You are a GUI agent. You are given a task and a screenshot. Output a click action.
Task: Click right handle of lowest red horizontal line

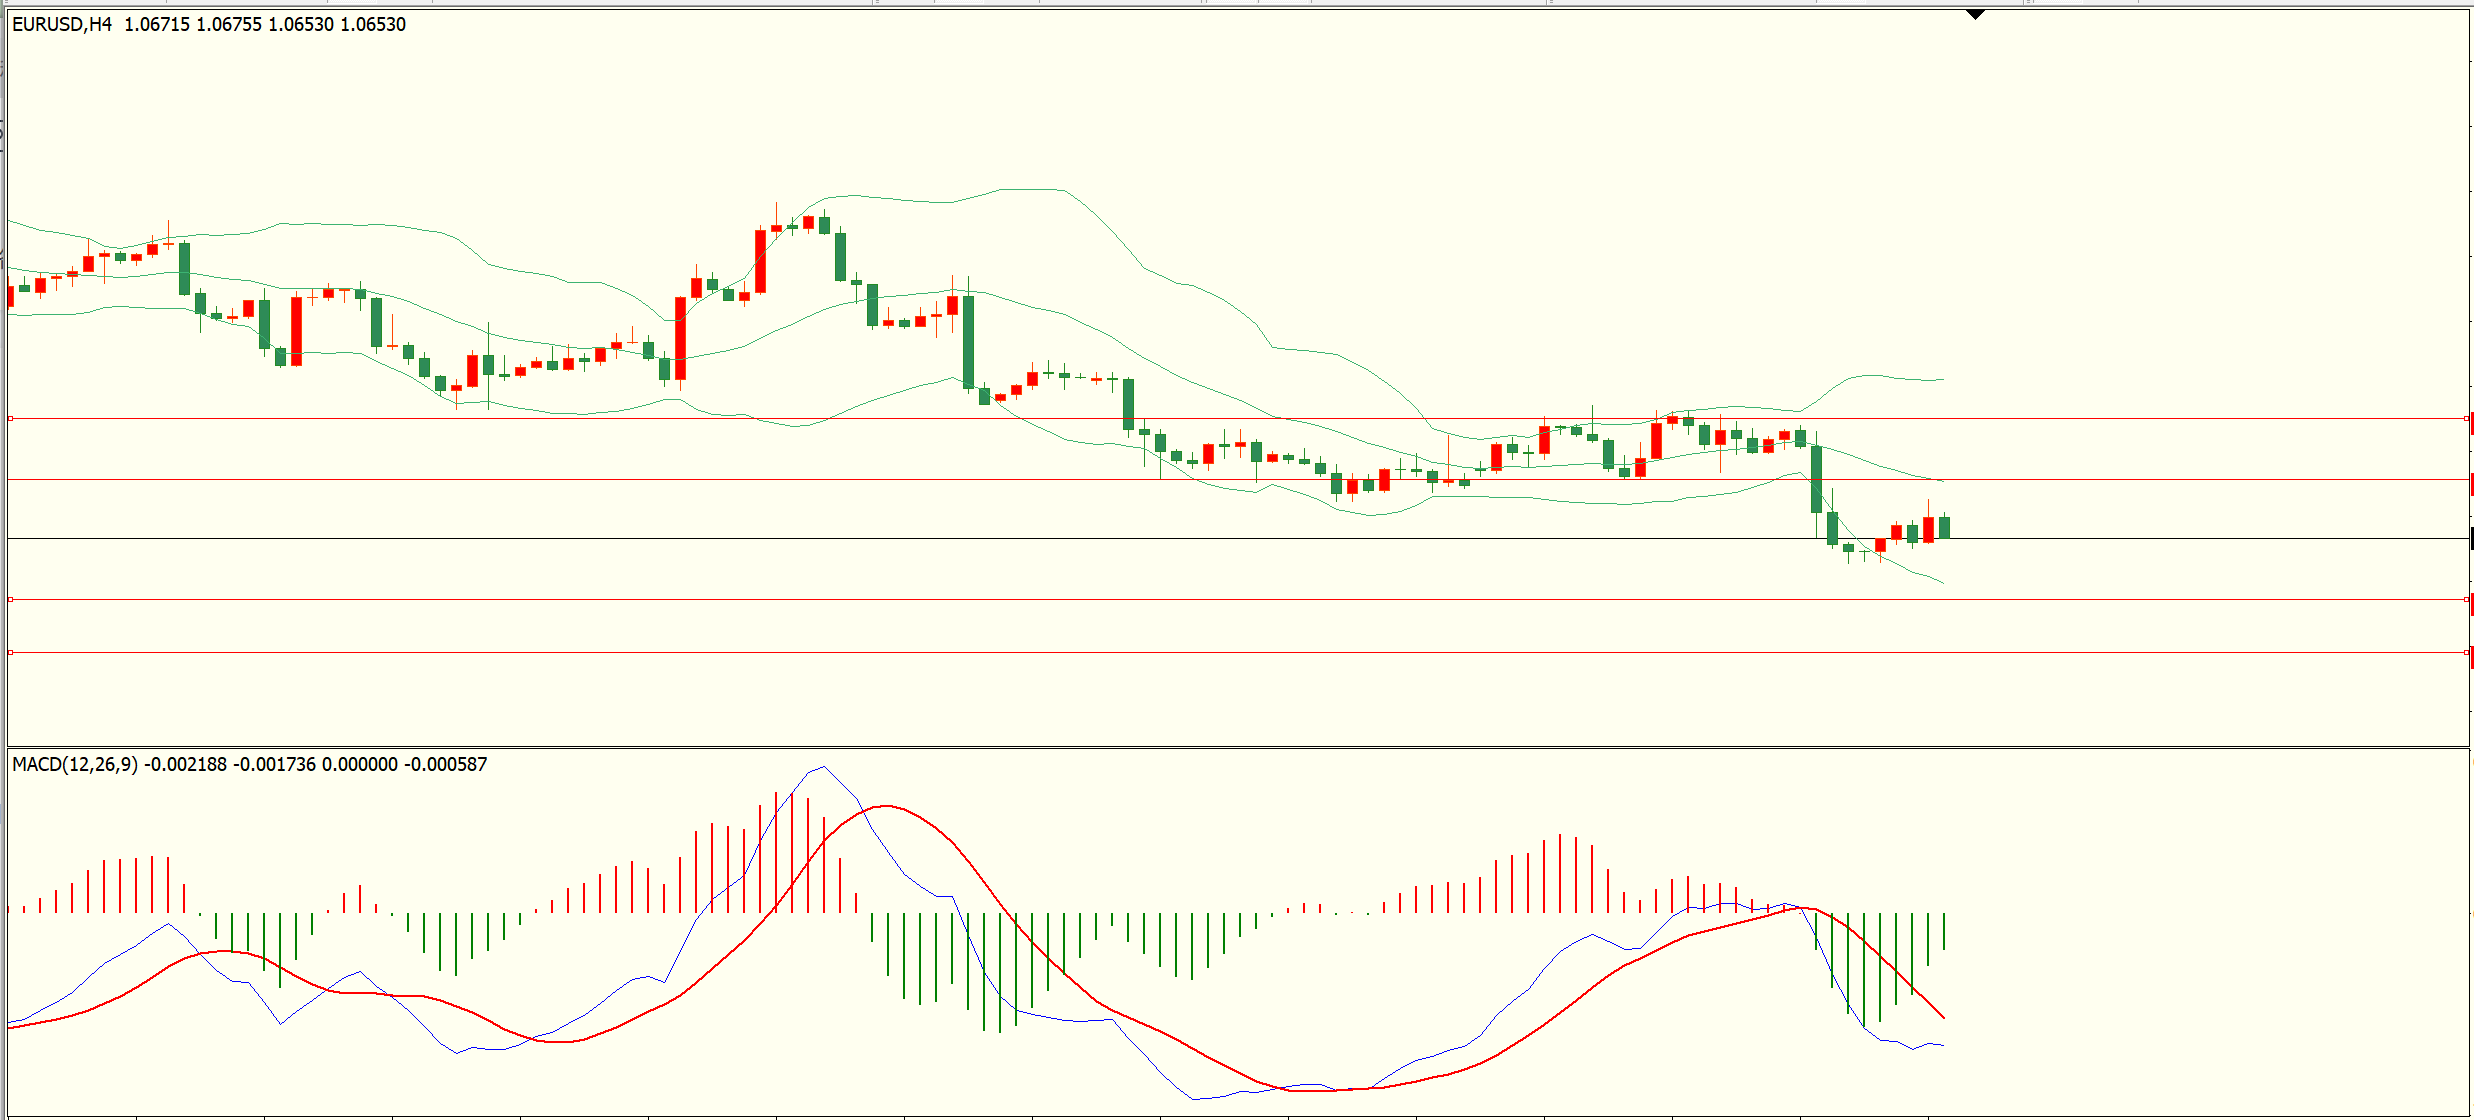coord(2466,652)
